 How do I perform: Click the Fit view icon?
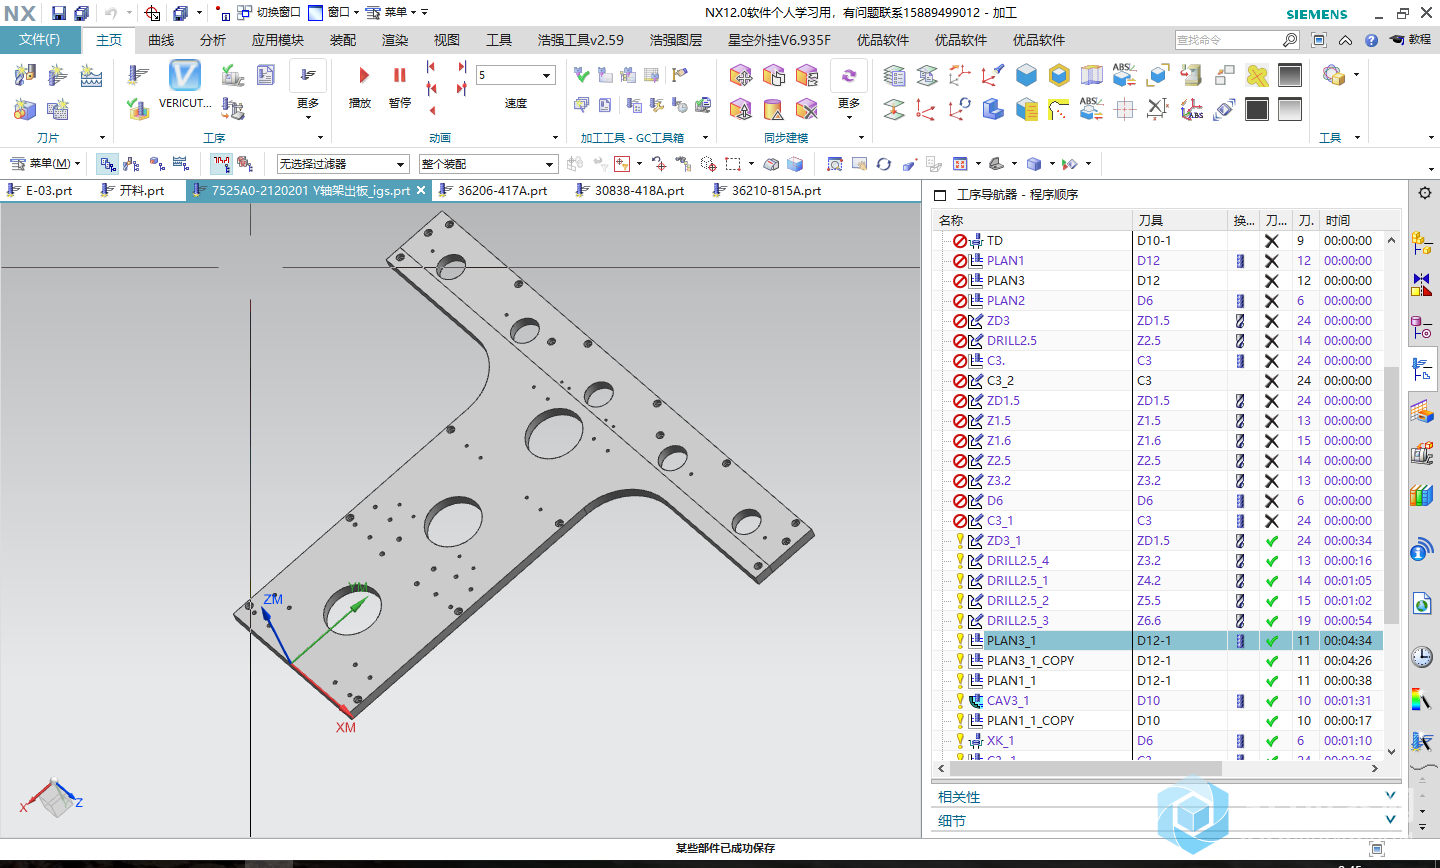pyautogui.click(x=834, y=164)
